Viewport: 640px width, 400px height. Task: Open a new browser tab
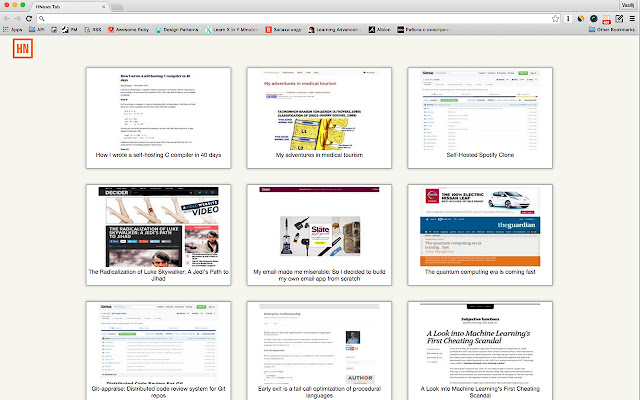[x=117, y=7]
